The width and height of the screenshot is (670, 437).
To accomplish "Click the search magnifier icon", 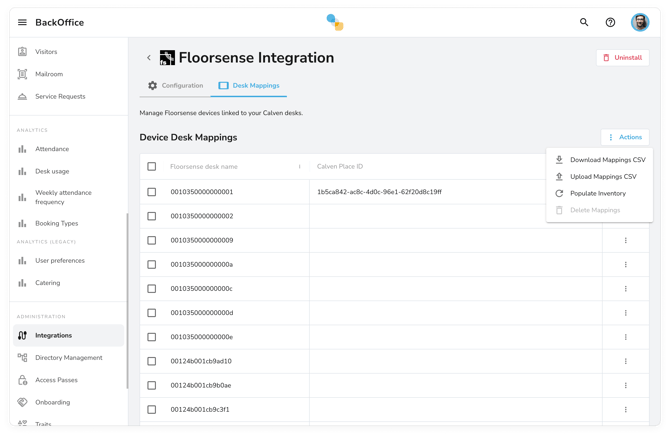I will [584, 22].
